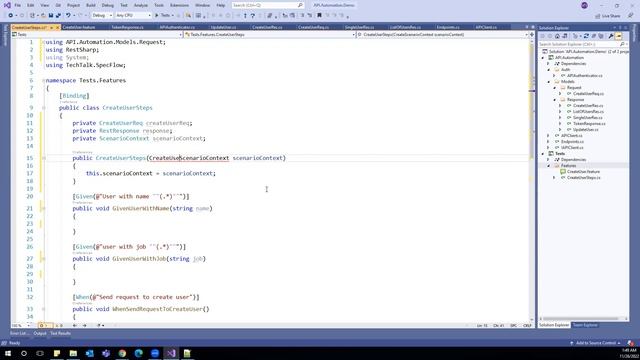Click the search magnifier in Solution Explorer

pyautogui.click(x=622, y=44)
